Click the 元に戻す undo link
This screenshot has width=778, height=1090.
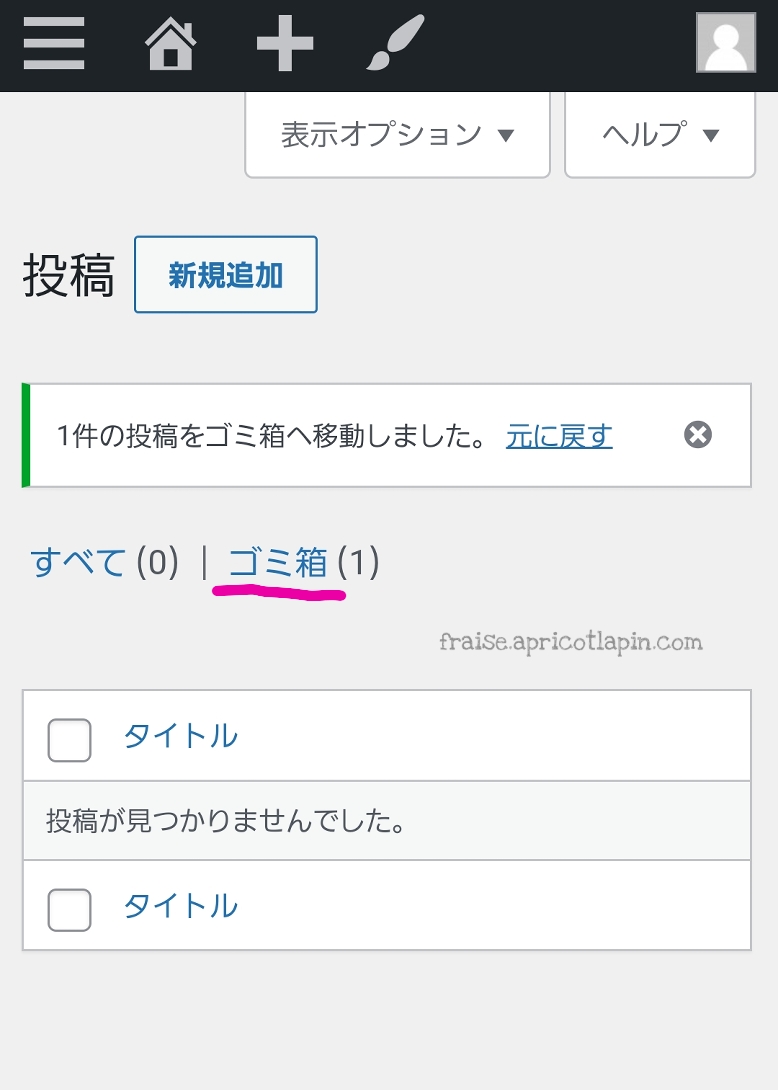(x=559, y=437)
